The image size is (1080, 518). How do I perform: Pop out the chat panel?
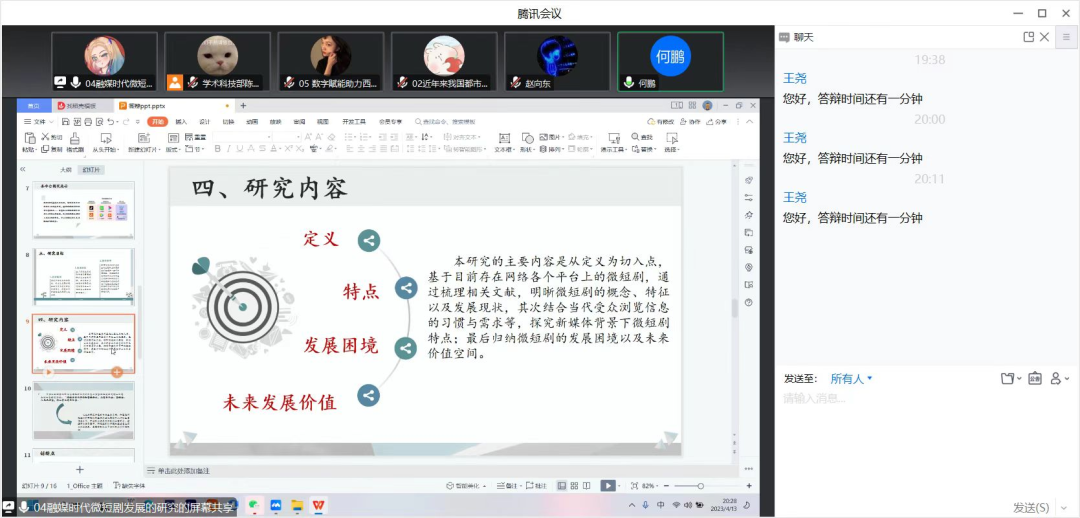coord(1028,37)
